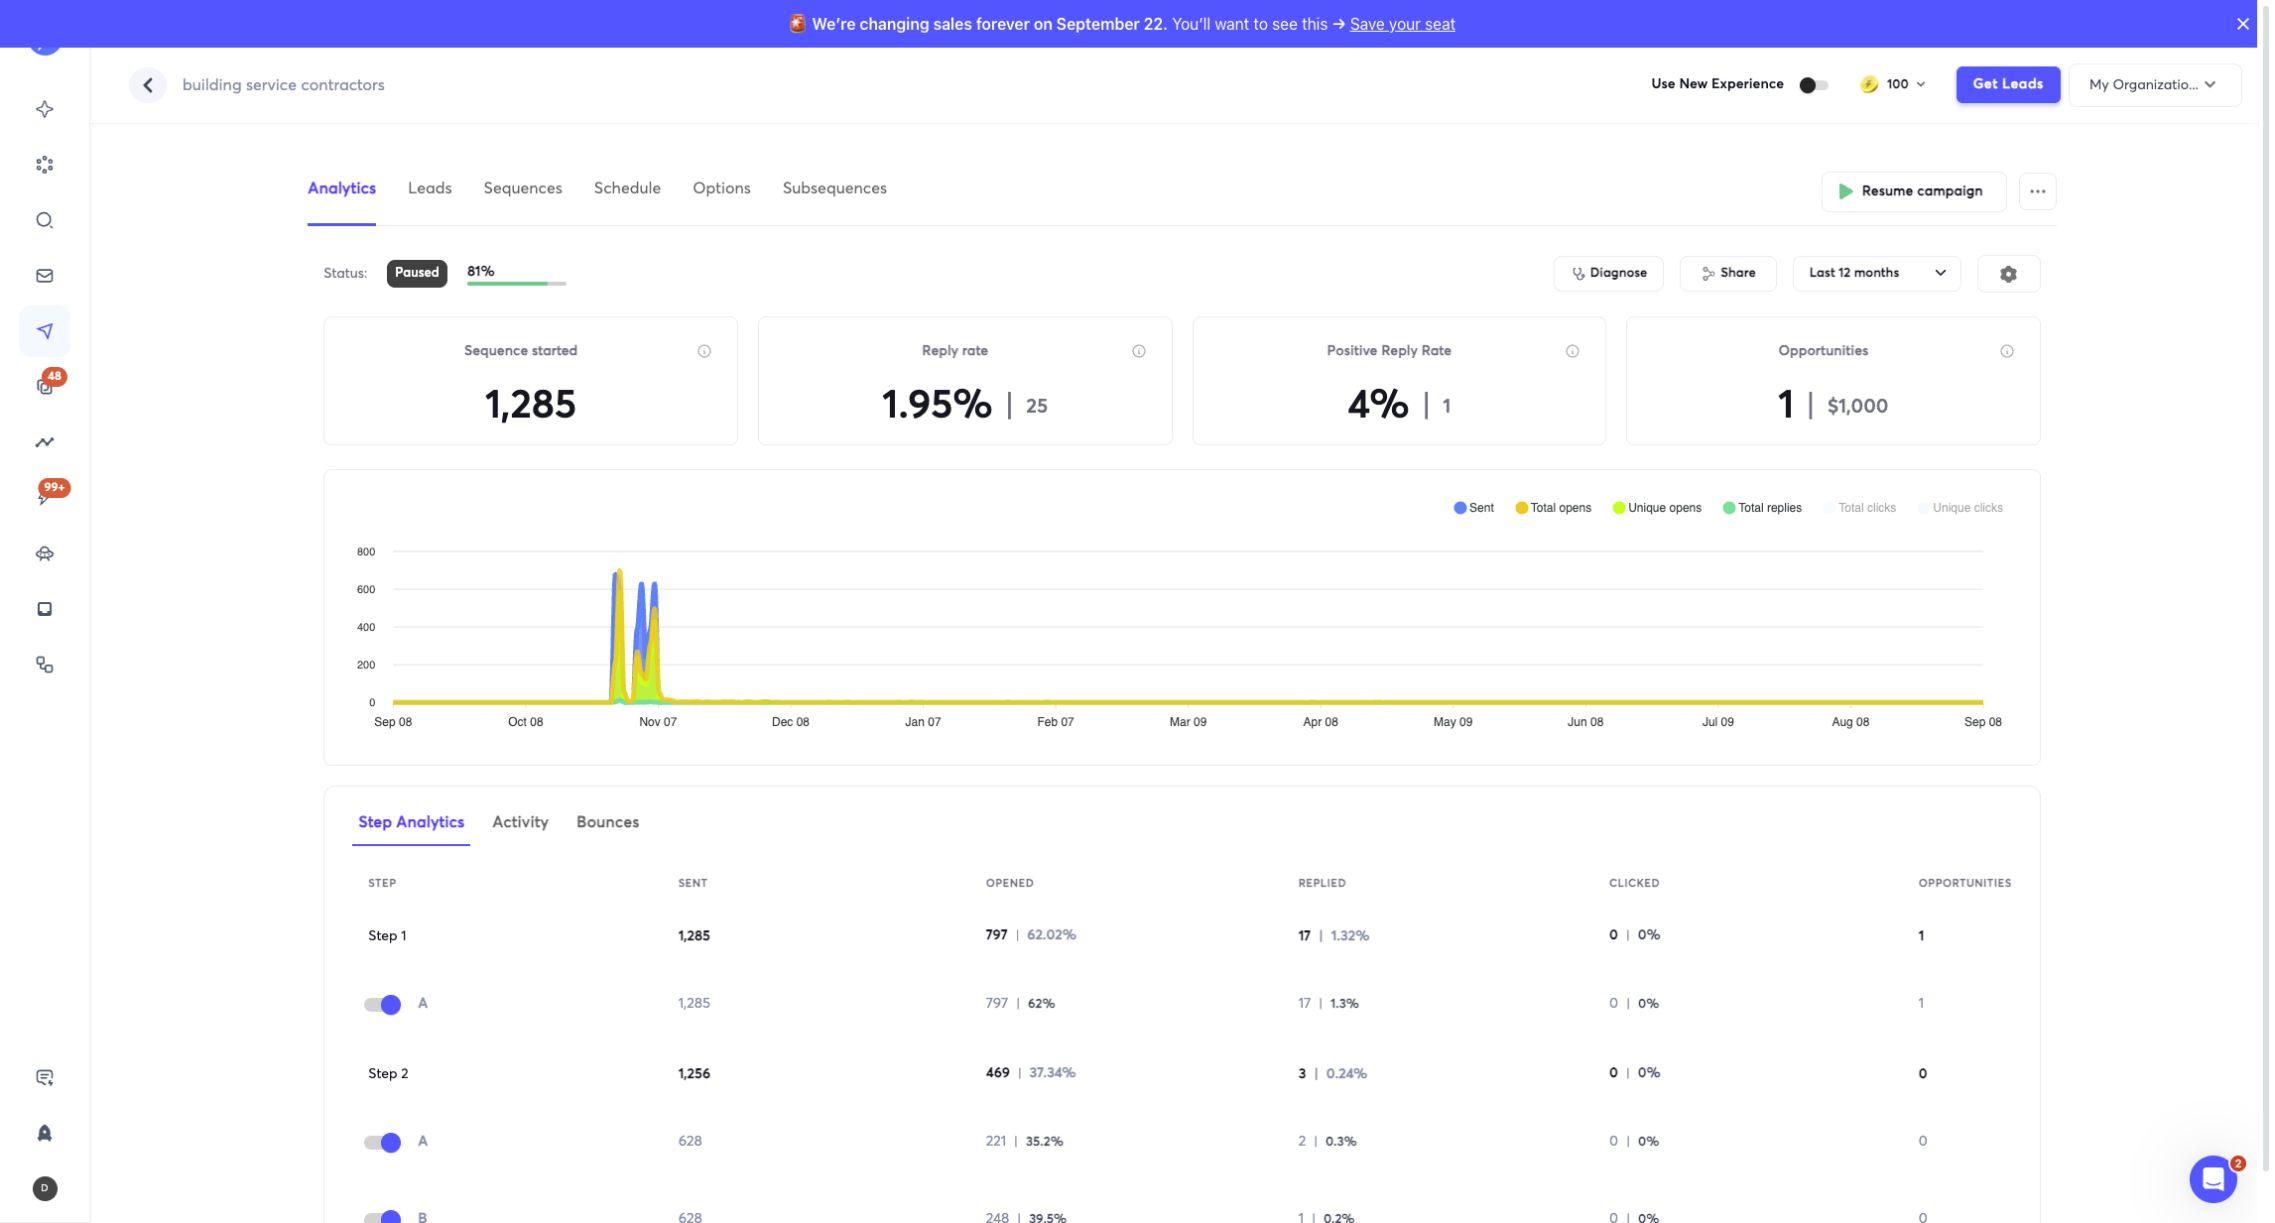Open the Intercom chat bubble
The width and height of the screenshot is (2275, 1223).
coord(2213,1180)
